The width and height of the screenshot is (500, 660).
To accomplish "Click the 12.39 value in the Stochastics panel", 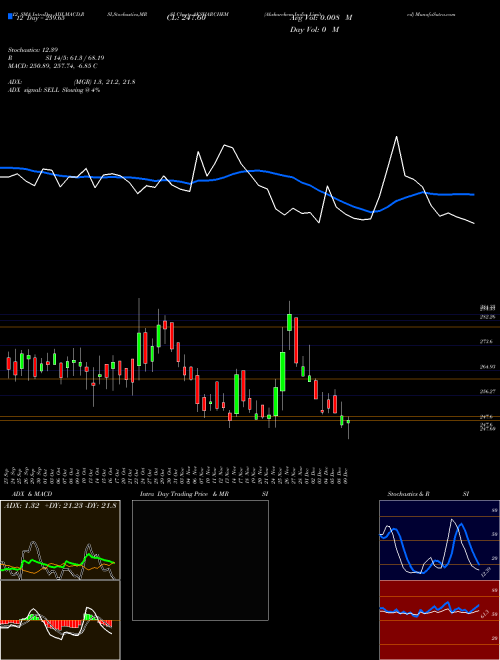I will coord(486,572).
